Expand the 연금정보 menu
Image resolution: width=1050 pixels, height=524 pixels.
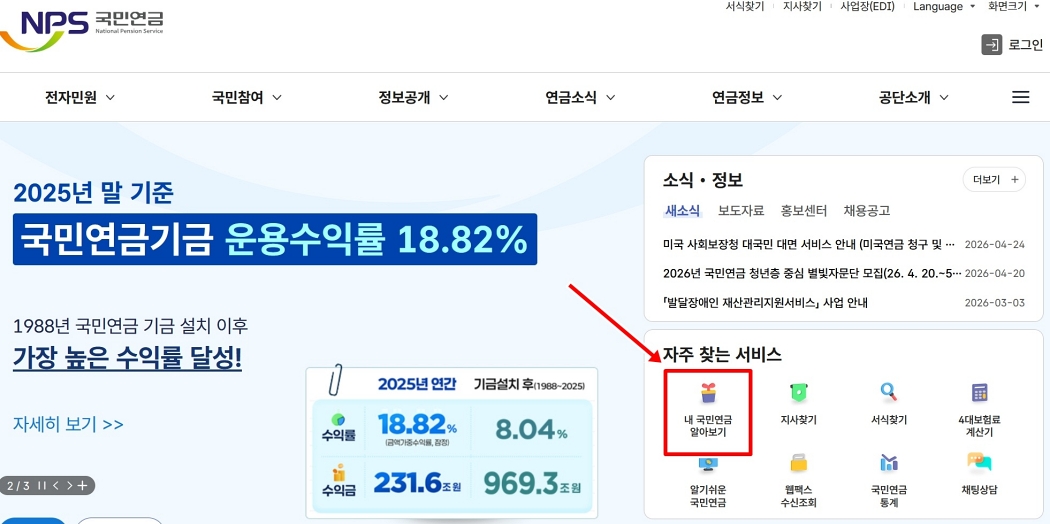point(747,98)
